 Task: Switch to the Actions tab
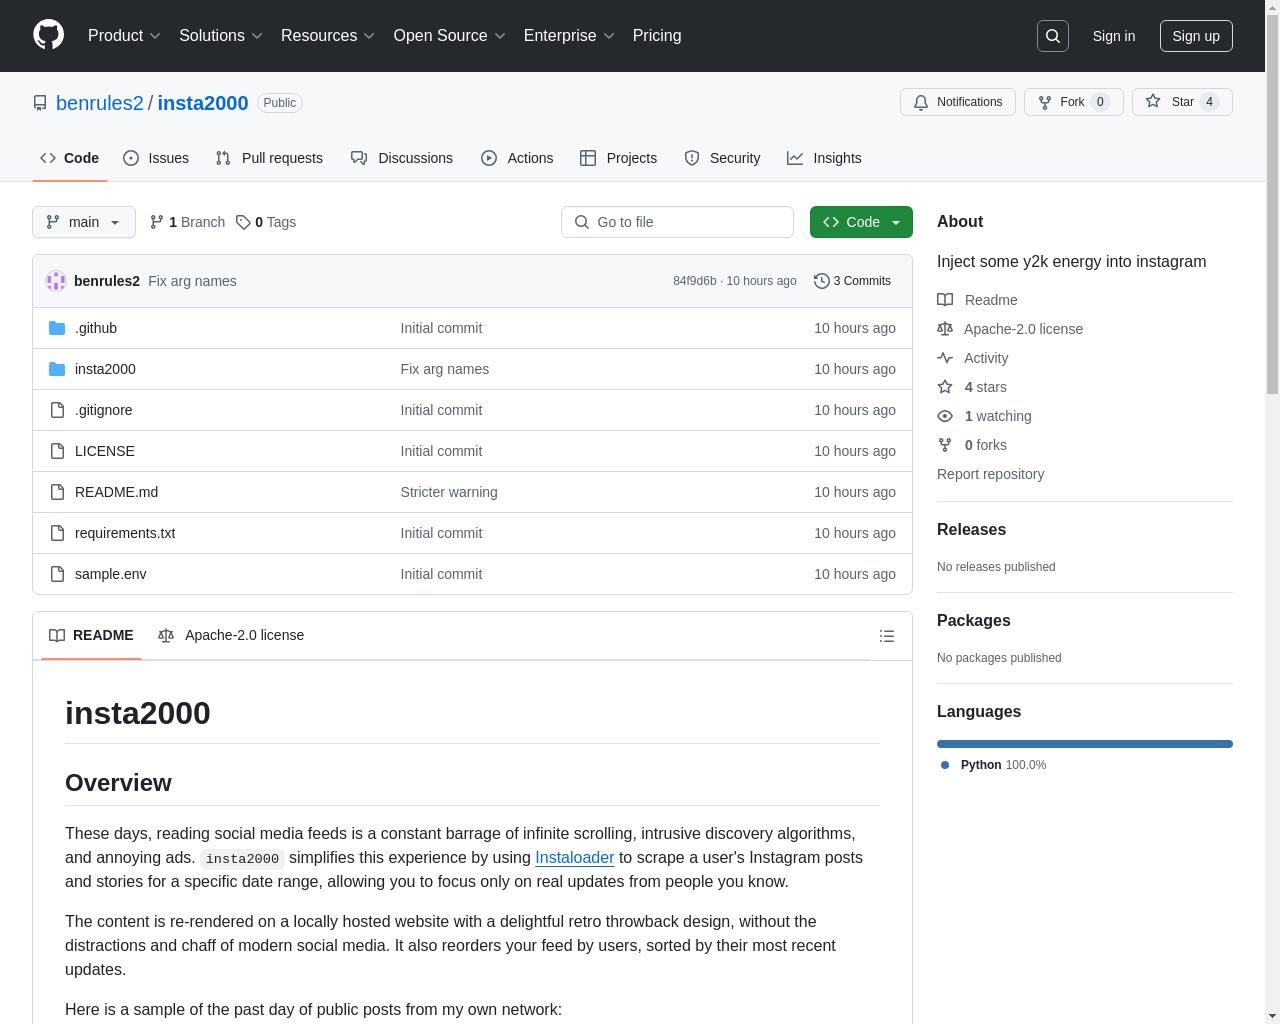click(517, 158)
